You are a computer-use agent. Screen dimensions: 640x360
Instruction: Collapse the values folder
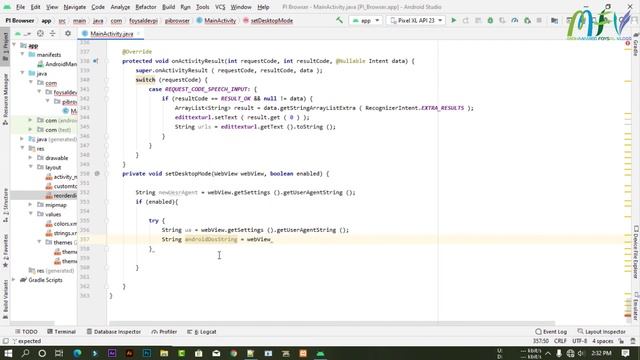(31, 214)
